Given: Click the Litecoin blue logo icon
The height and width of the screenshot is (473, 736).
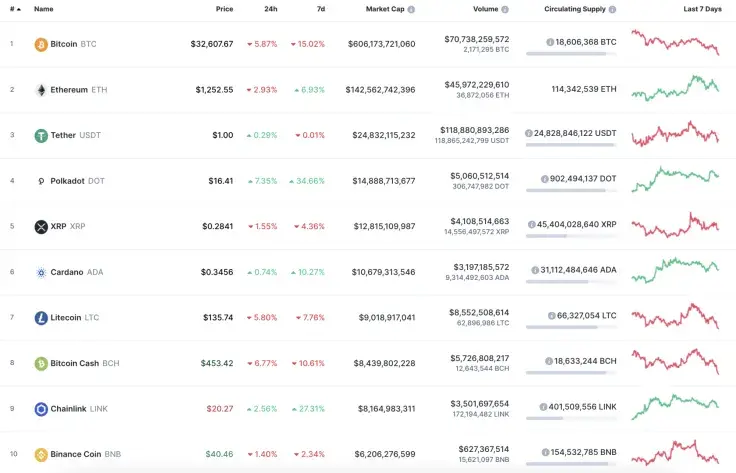Looking at the screenshot, I should (41, 318).
